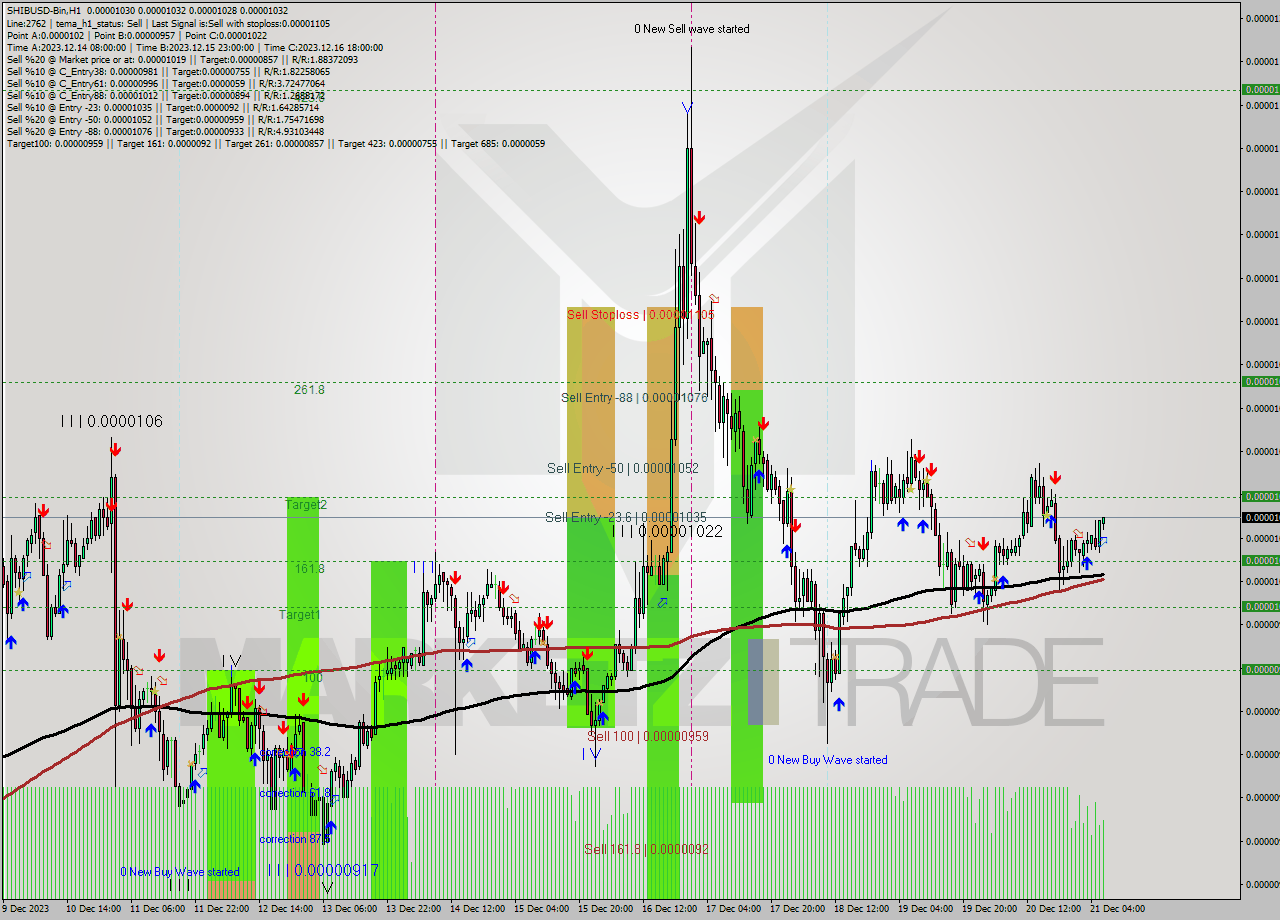The width and height of the screenshot is (1280, 920).
Task: Click the '0 New Sell wave started' label
Action: pyautogui.click(x=692, y=29)
